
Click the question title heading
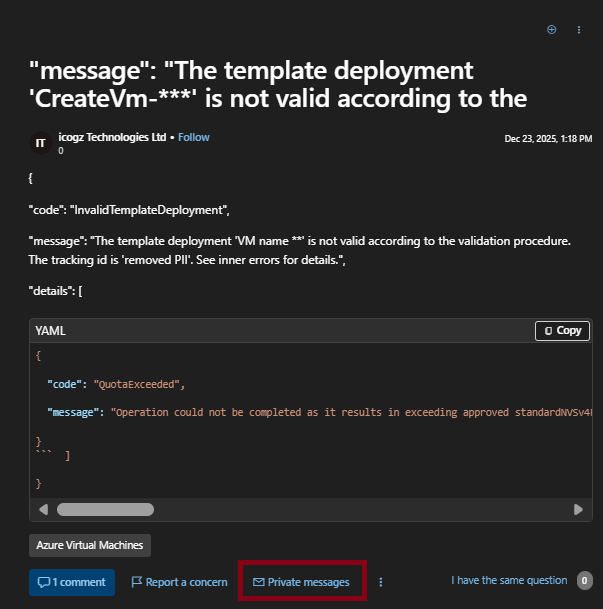coord(278,84)
